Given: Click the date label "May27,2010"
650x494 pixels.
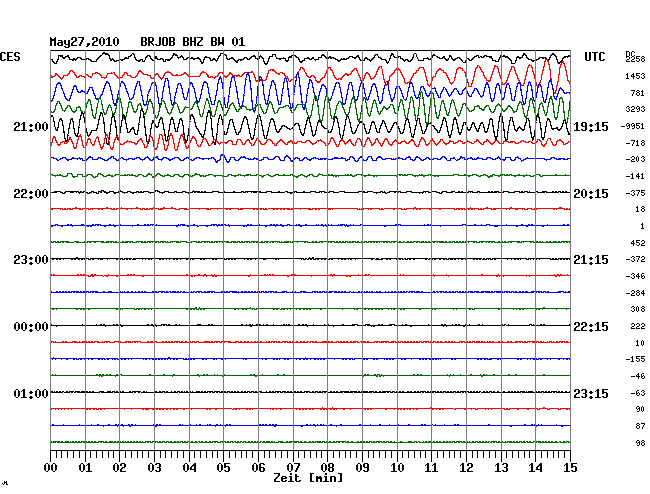Looking at the screenshot, I should (84, 42).
